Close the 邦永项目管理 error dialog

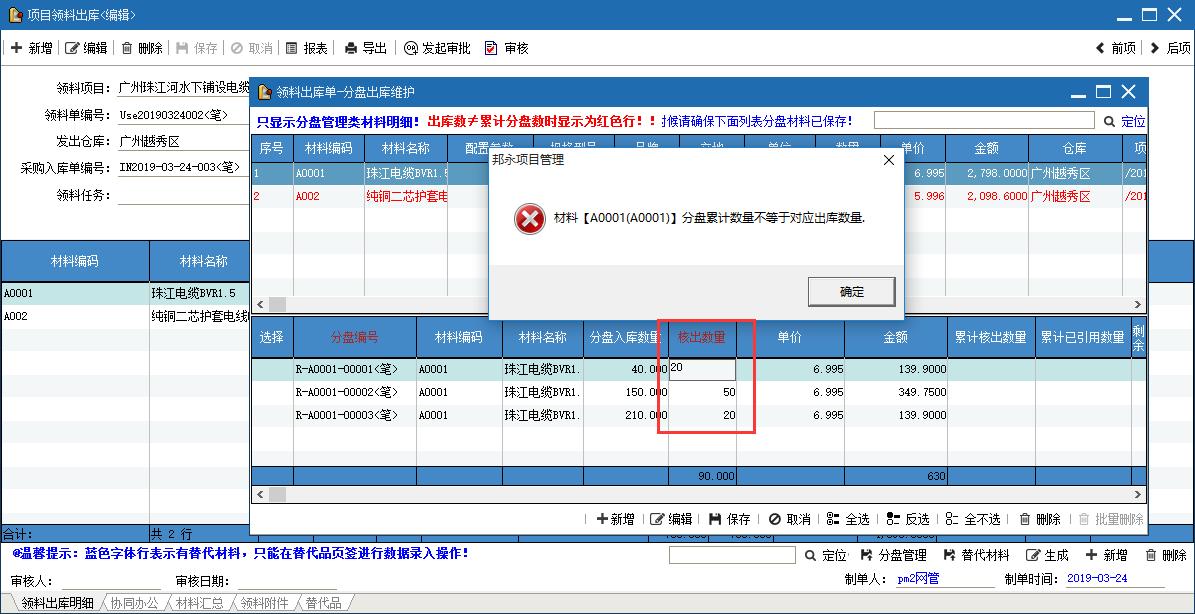(x=888, y=159)
